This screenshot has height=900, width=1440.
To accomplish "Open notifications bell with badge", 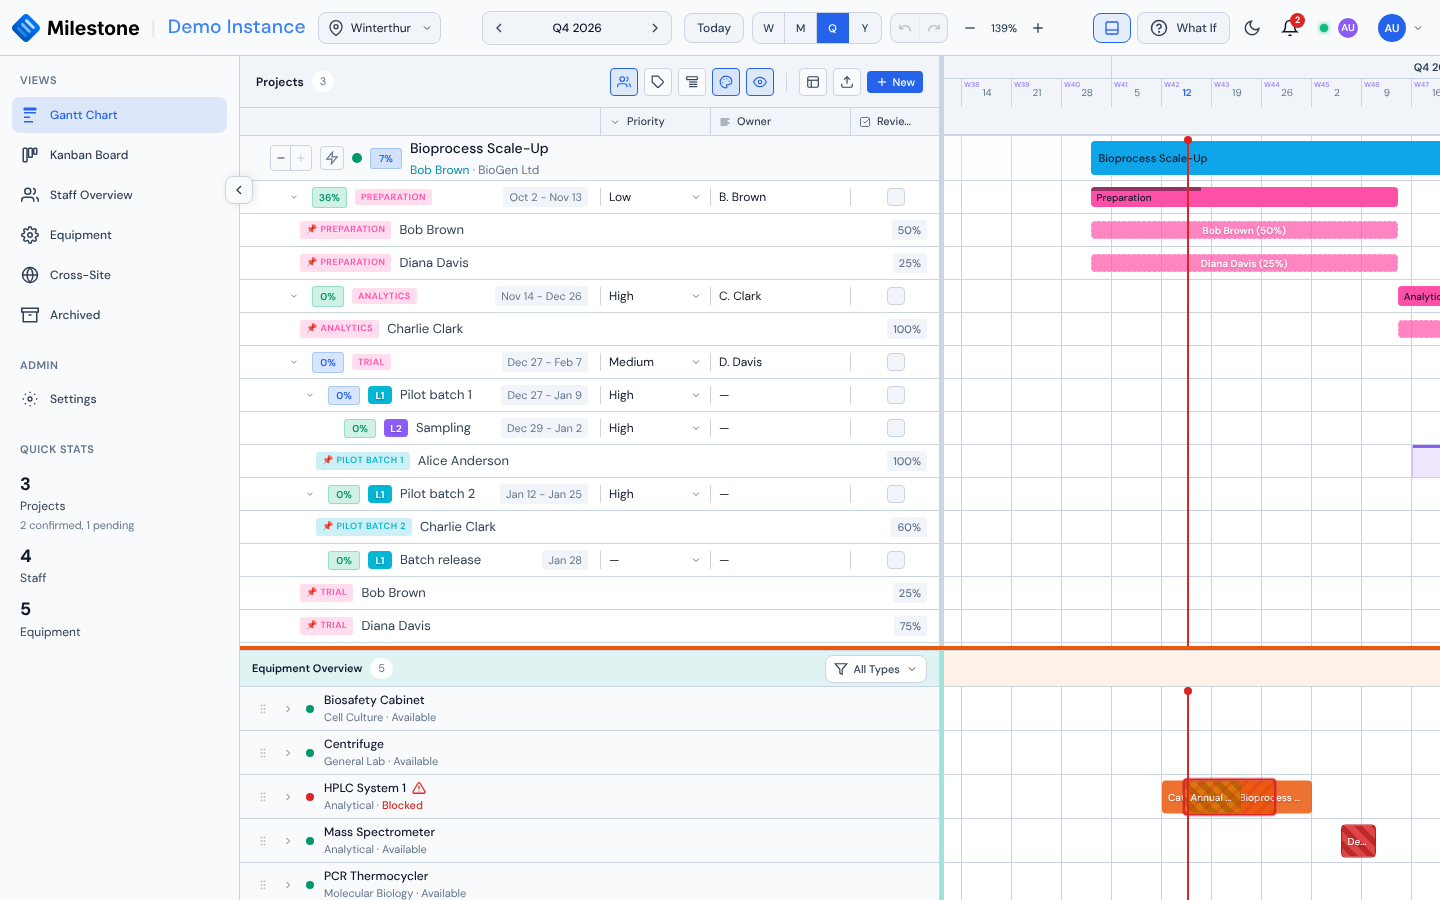I will (1290, 28).
